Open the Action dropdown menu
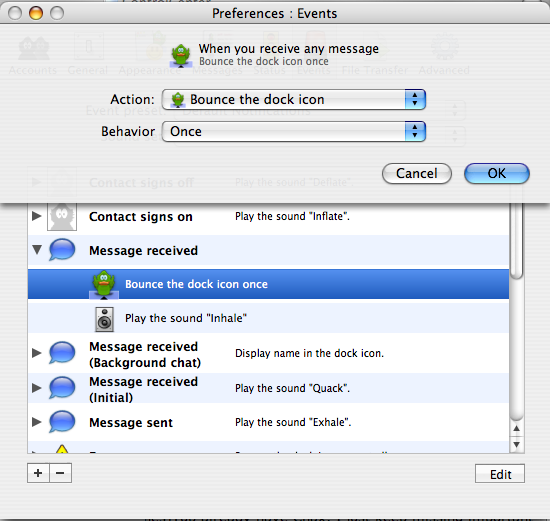 [x=294, y=100]
